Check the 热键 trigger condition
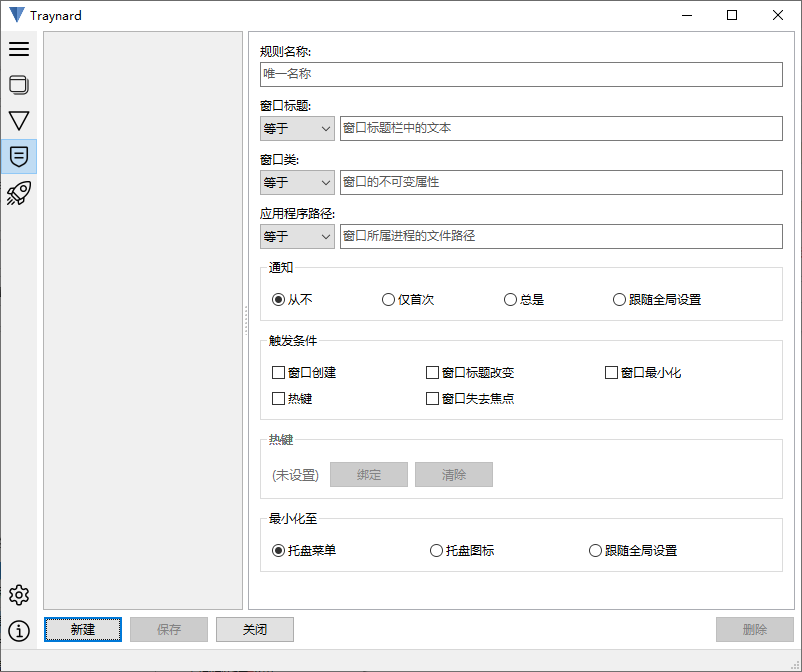This screenshot has width=802, height=672. (x=278, y=398)
